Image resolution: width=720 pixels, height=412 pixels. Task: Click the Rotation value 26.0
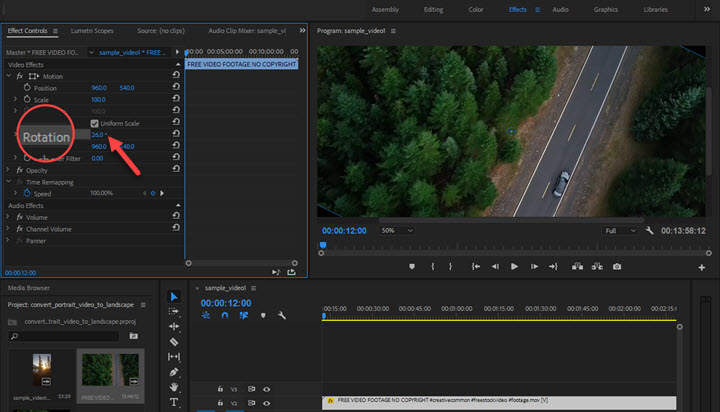click(x=98, y=135)
